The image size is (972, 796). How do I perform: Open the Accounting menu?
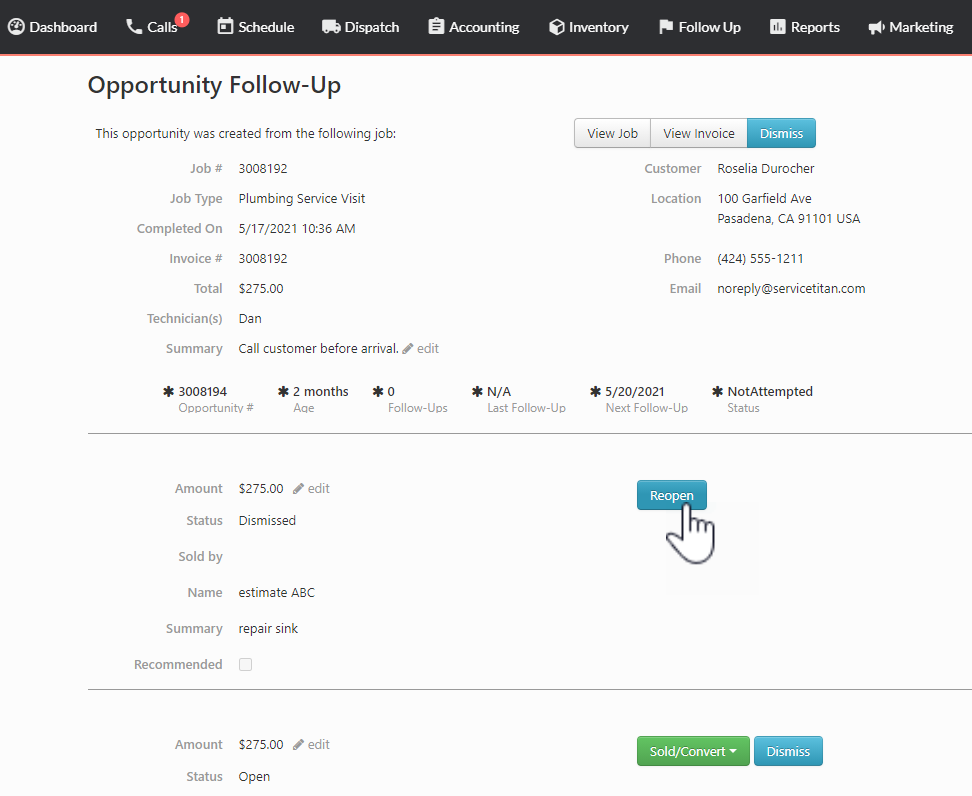coord(474,27)
